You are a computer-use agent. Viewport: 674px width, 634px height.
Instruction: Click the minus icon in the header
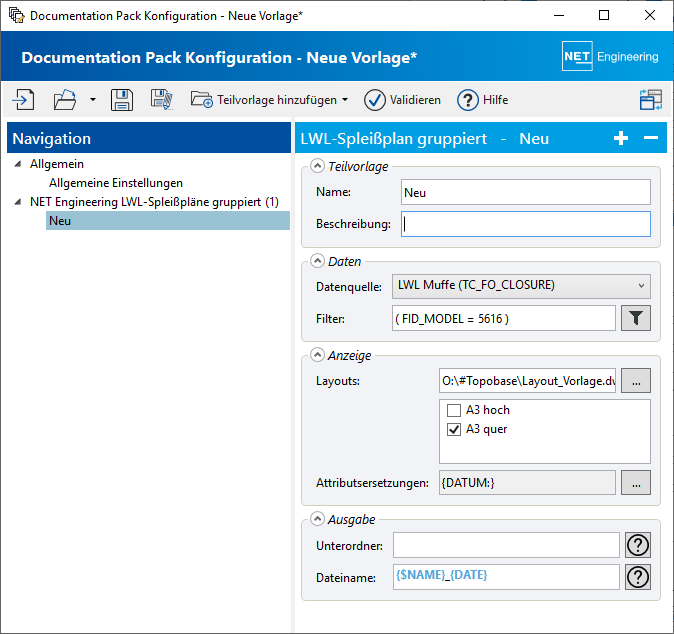(x=650, y=139)
